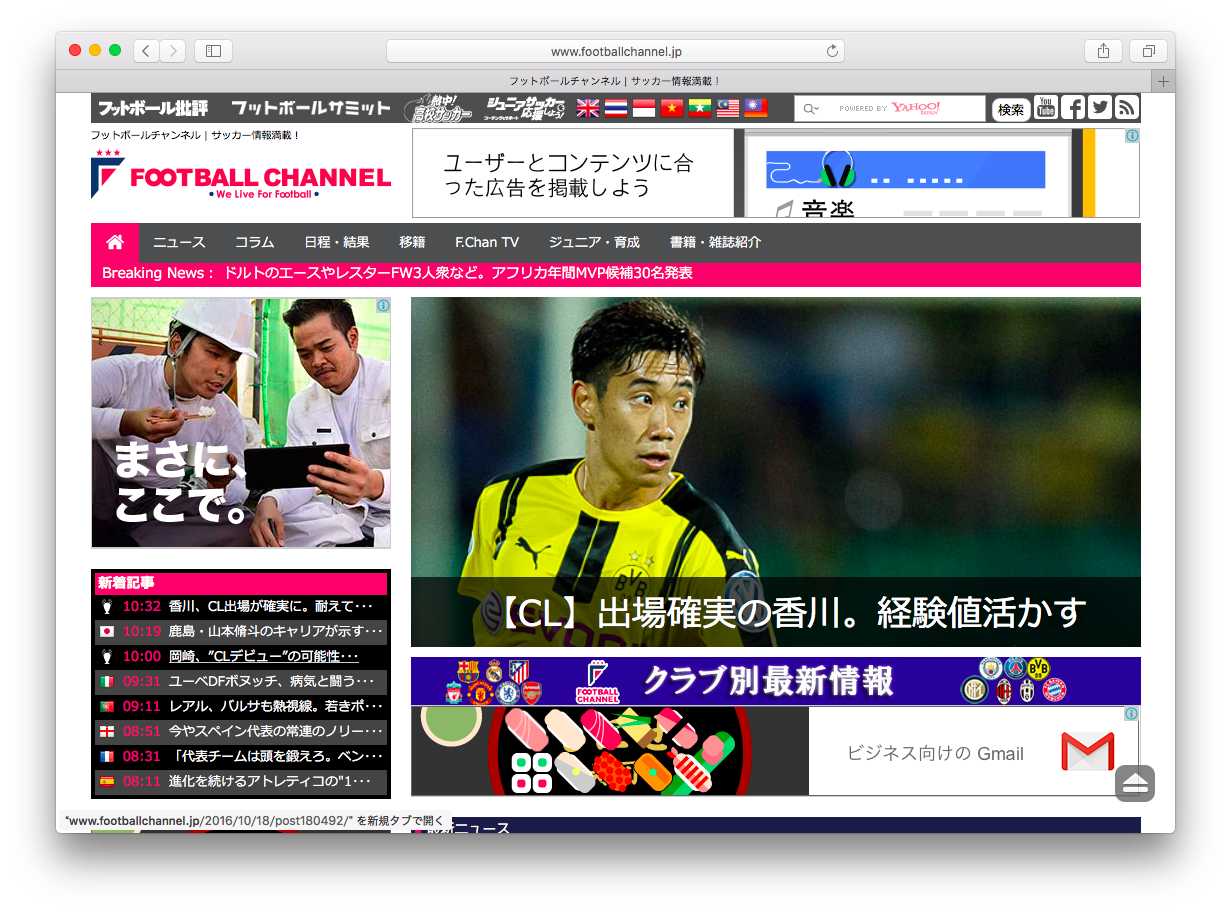Select the Thailand flag icon
This screenshot has height=913, width=1231.
(616, 108)
